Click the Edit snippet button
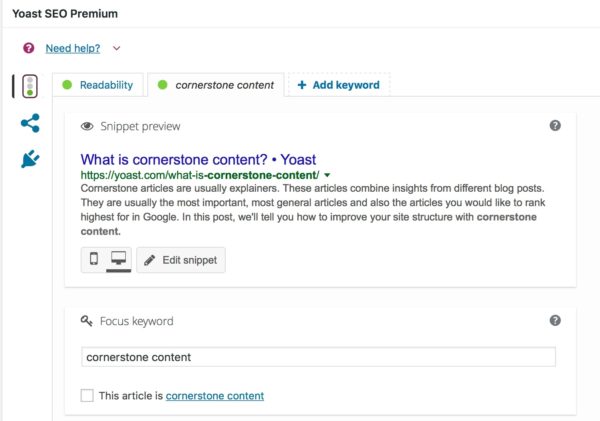This screenshot has width=600, height=421. 181,260
